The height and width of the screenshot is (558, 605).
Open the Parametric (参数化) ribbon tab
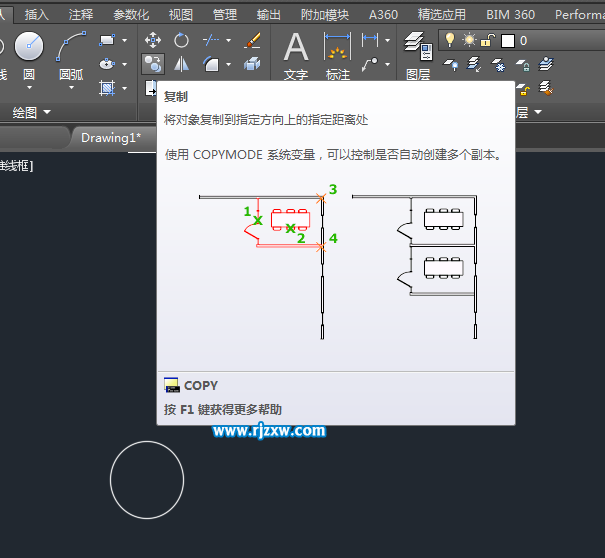coord(131,15)
